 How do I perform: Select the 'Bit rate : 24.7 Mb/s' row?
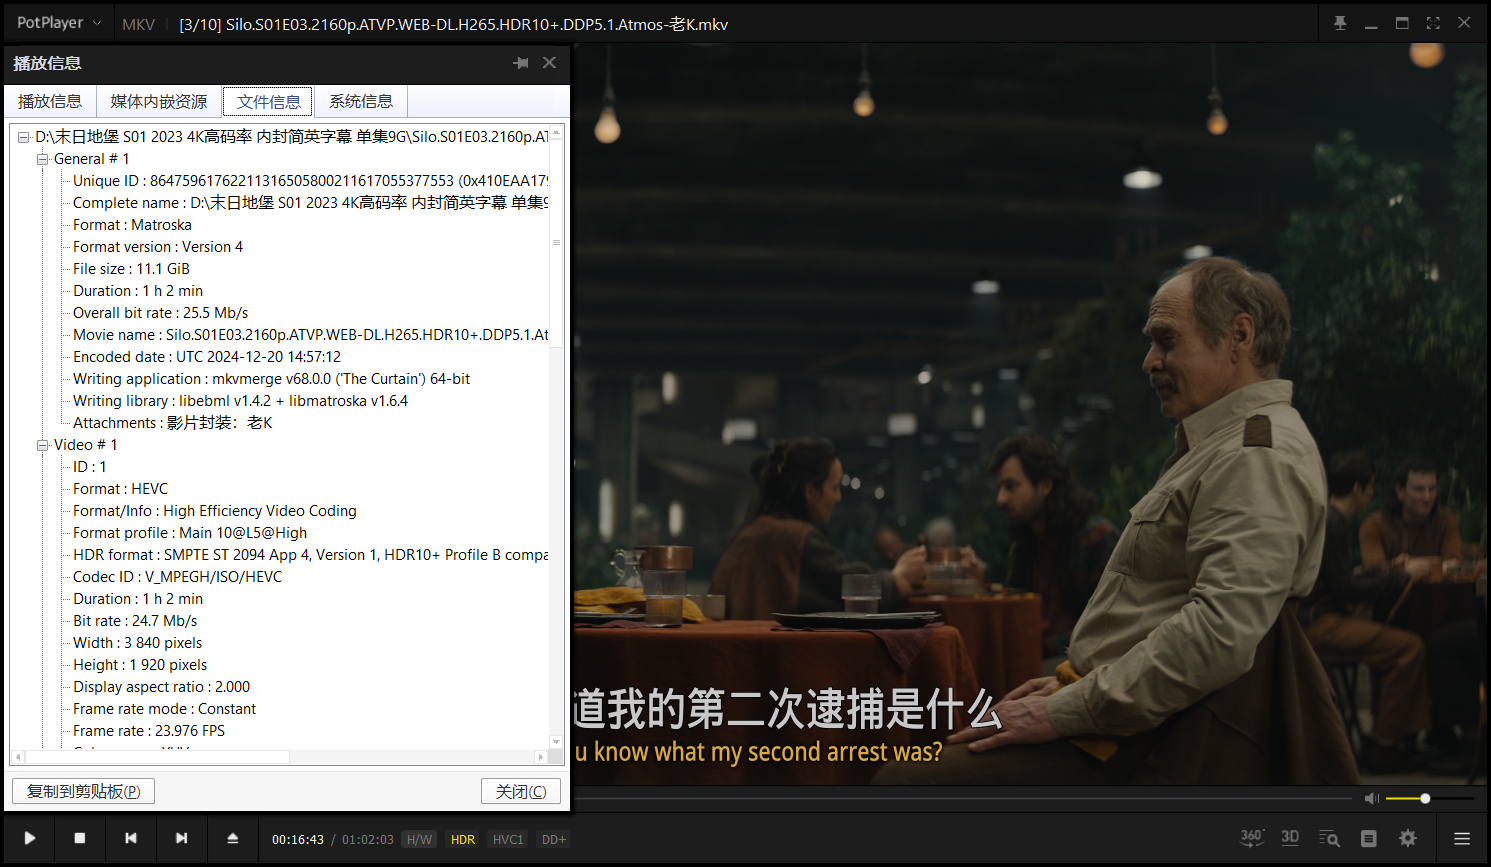pos(135,621)
